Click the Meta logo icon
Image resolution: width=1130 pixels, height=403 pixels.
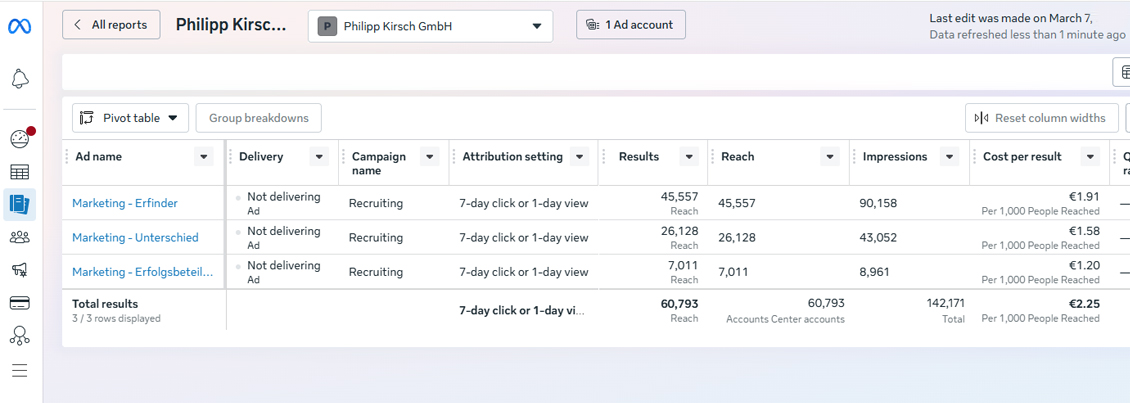pos(20,26)
